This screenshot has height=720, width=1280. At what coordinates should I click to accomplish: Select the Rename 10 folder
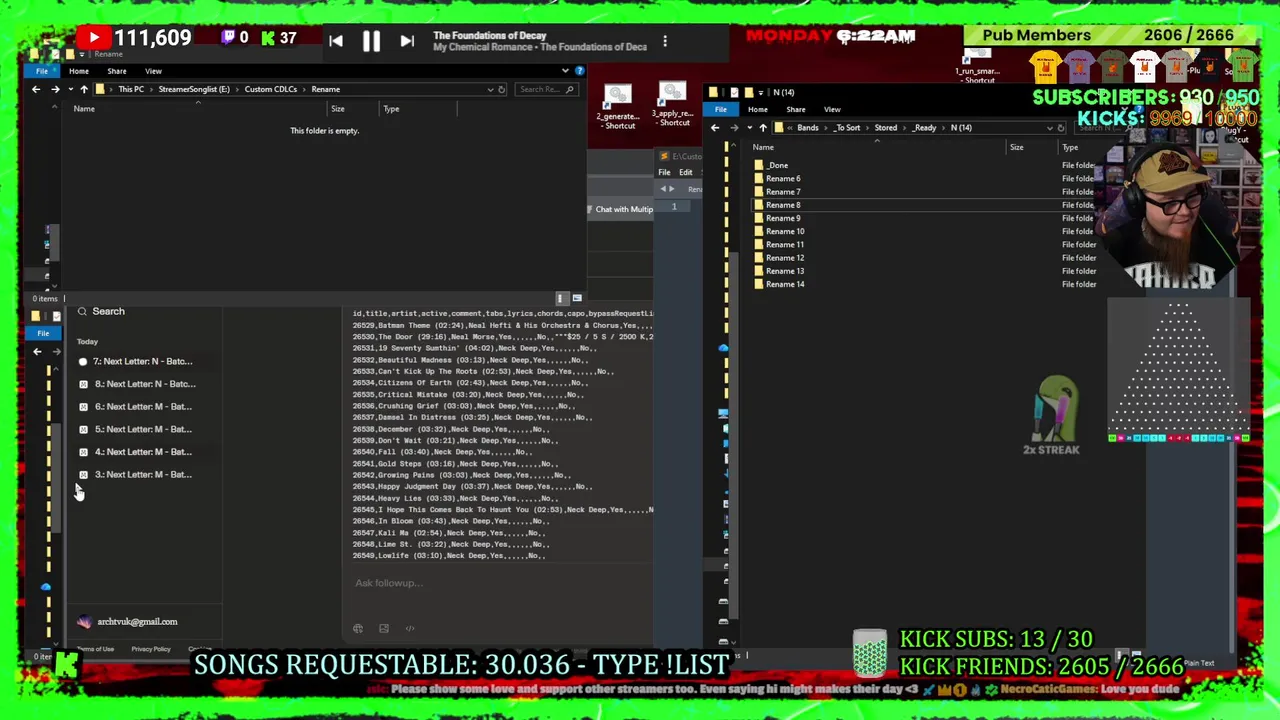pos(785,231)
